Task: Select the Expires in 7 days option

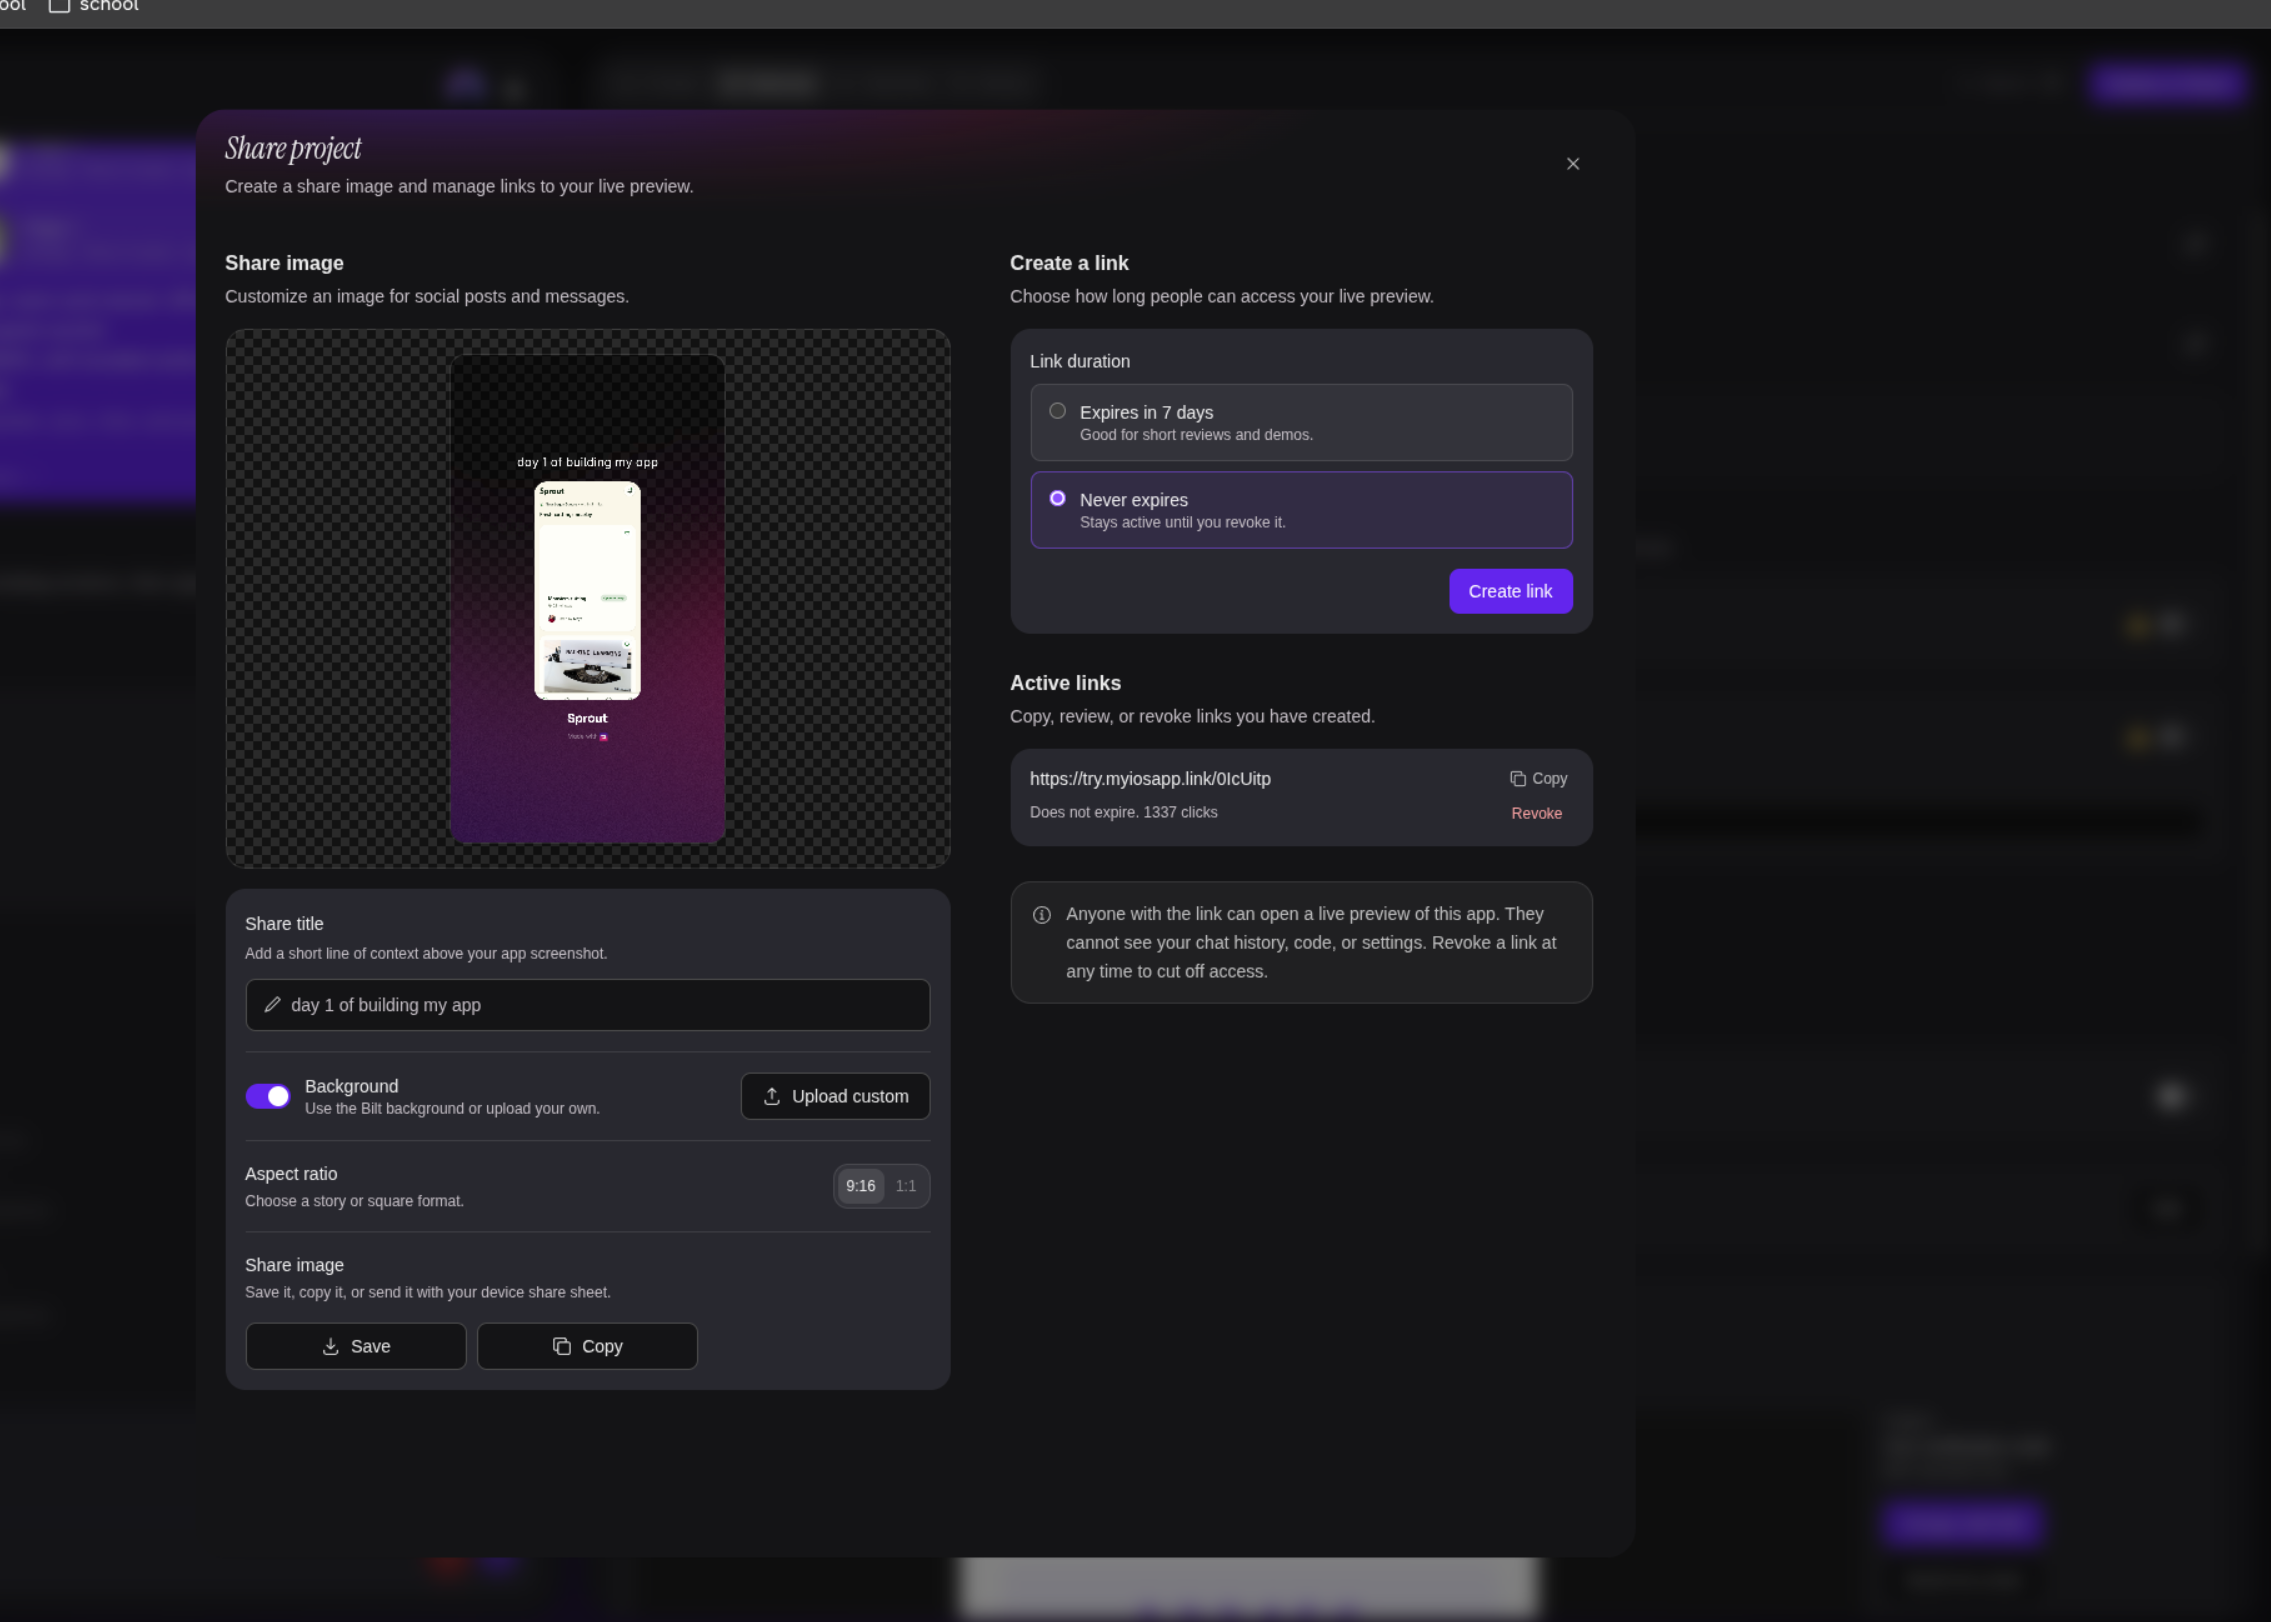Action: (x=1300, y=422)
